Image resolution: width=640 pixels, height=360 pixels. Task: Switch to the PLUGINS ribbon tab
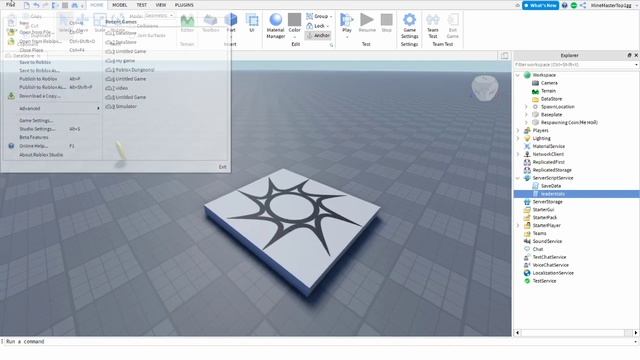(x=184, y=5)
